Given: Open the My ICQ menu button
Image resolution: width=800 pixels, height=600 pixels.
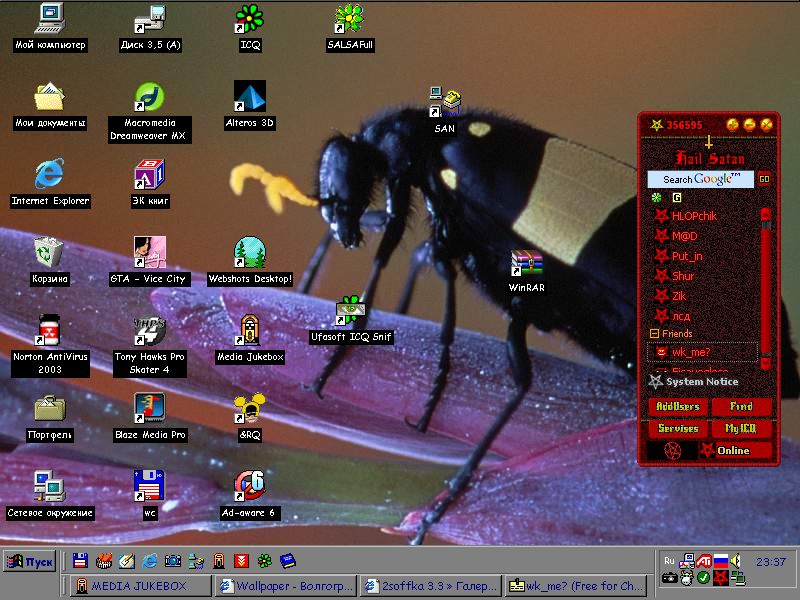Looking at the screenshot, I should coord(741,429).
